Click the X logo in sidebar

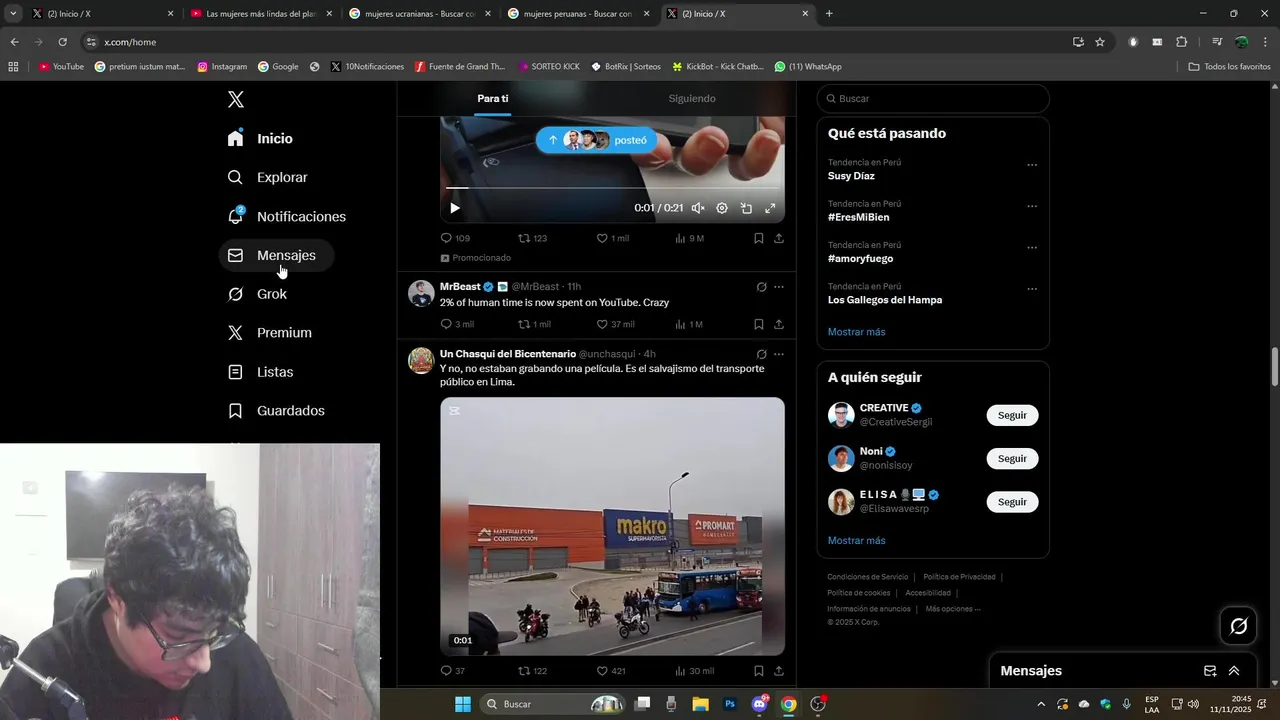(x=236, y=99)
